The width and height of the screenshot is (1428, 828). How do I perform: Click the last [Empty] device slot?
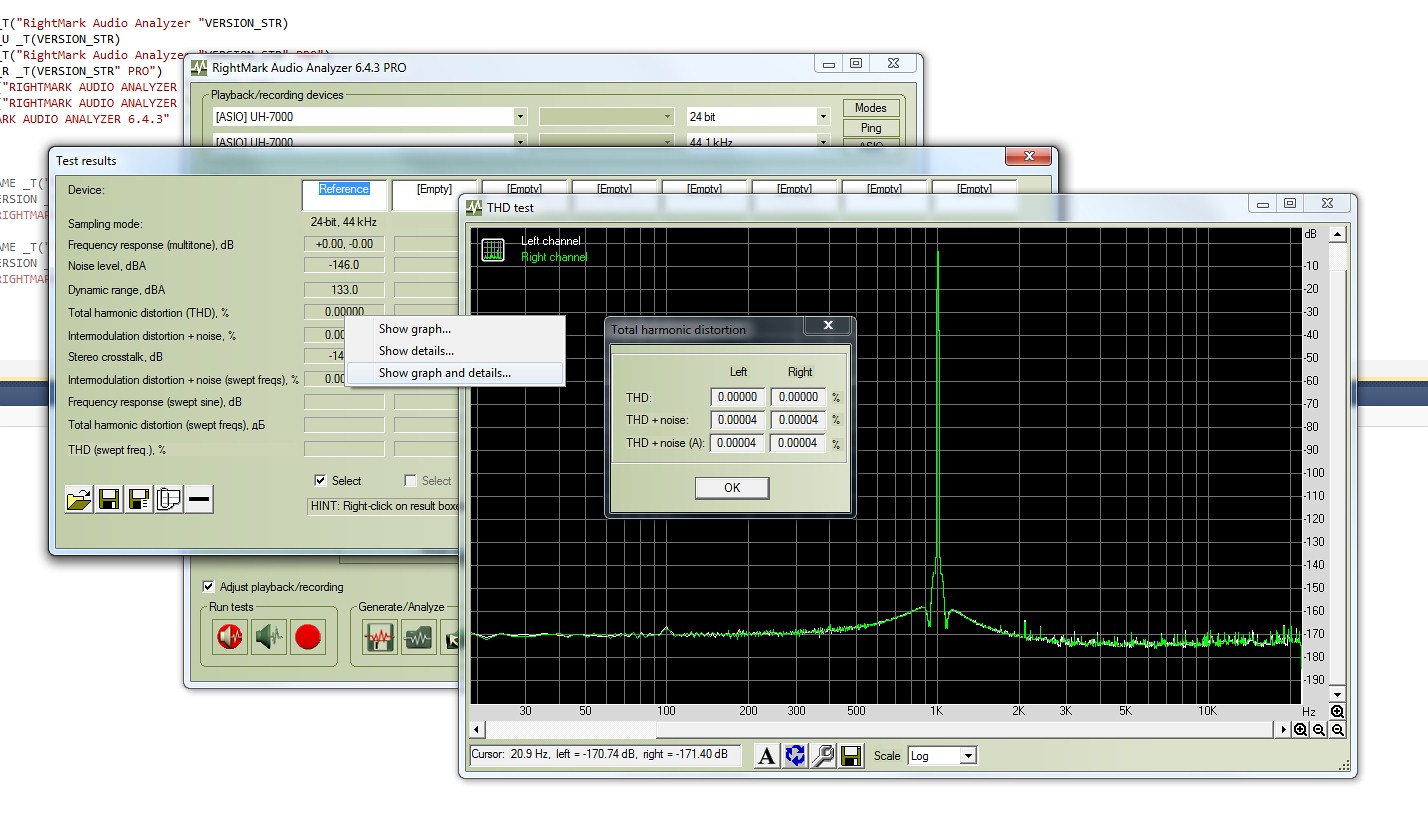tap(974, 187)
